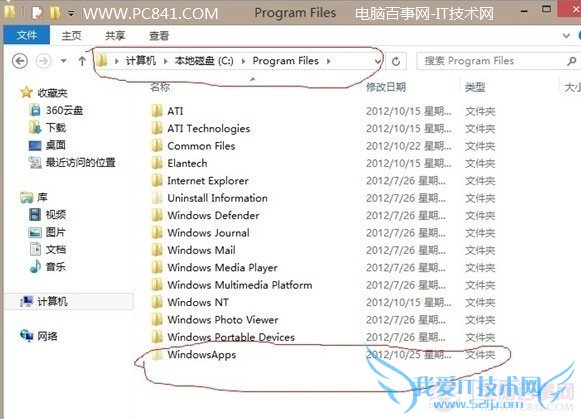
Task: Select the Internet Explorer folder icon
Action: (157, 180)
